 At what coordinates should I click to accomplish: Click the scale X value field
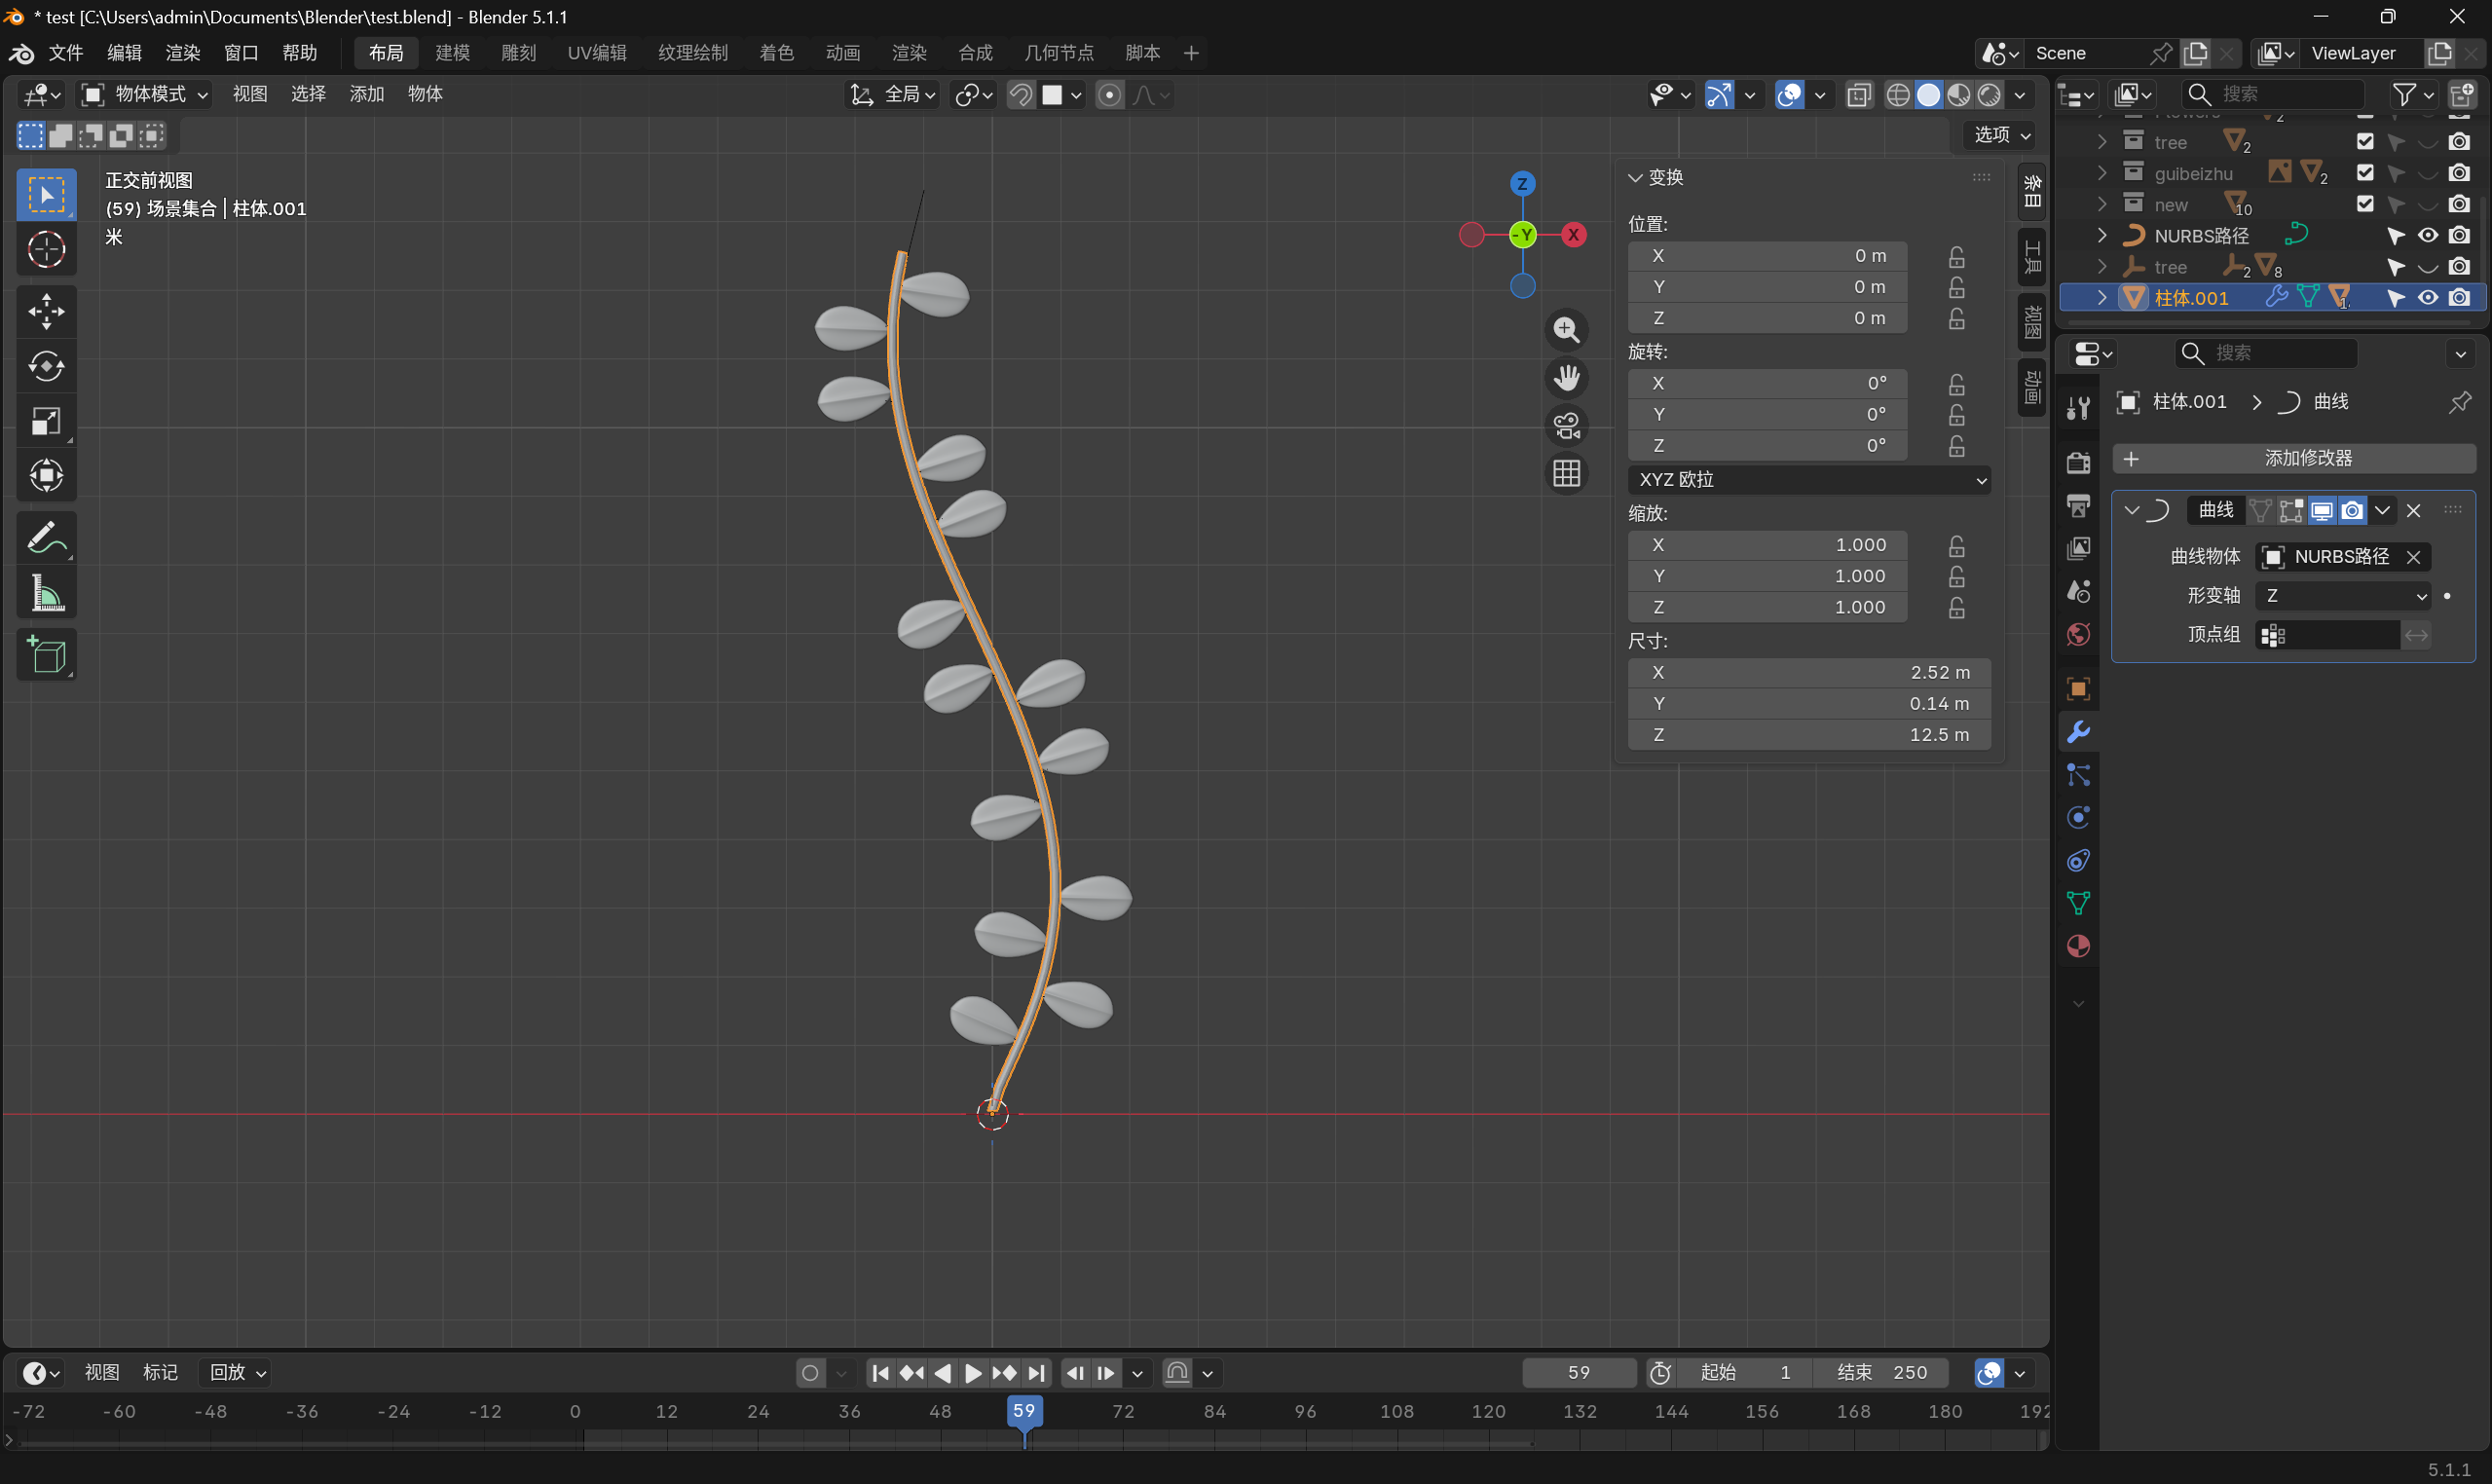(x=1767, y=545)
